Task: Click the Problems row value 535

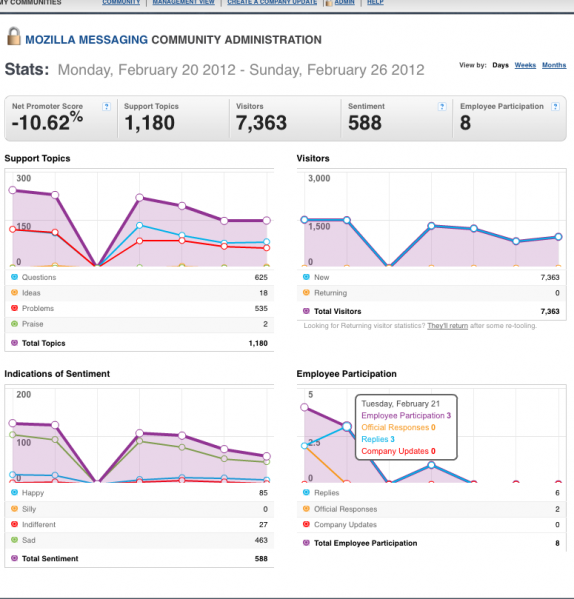Action: click(261, 308)
